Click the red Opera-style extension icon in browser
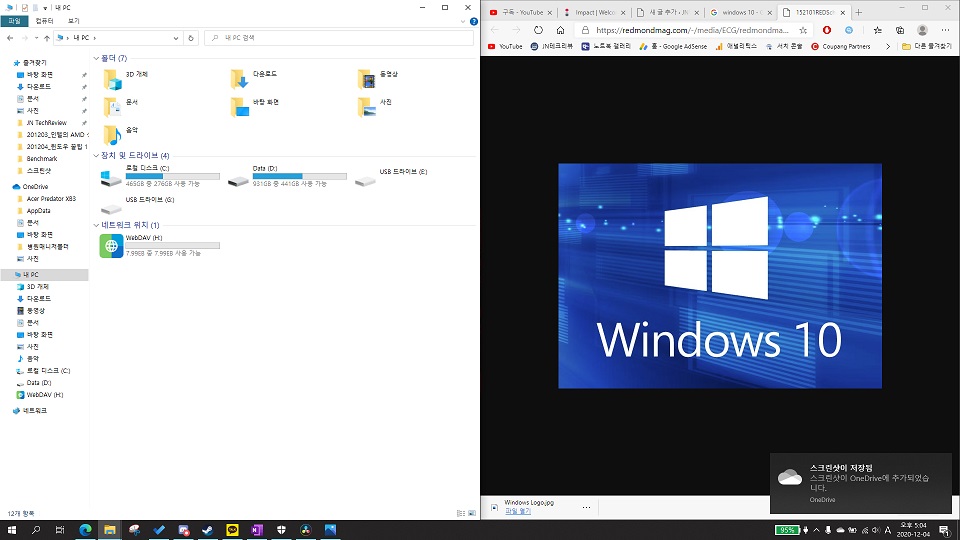 pos(827,30)
